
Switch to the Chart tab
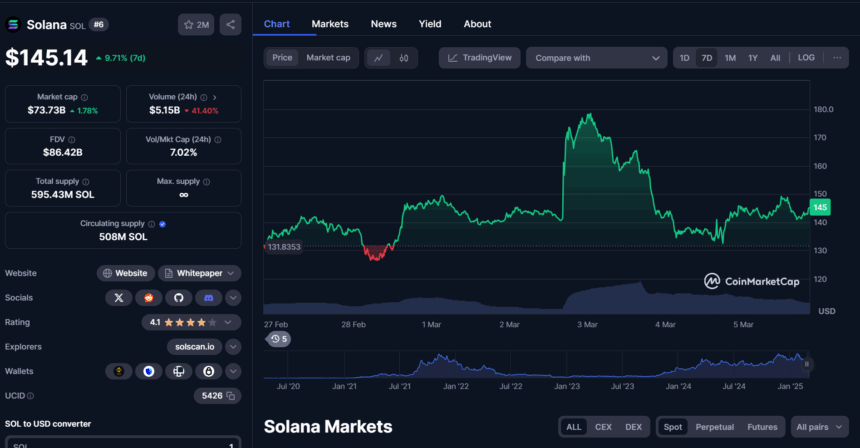(x=276, y=24)
